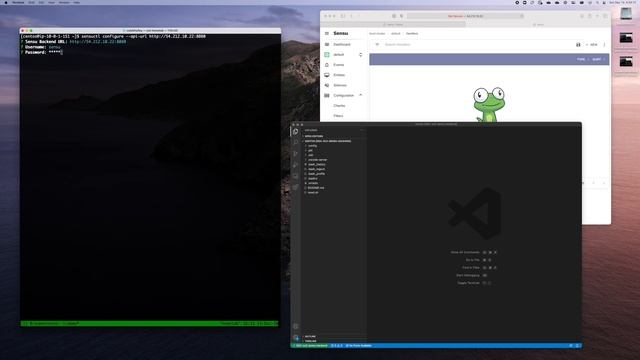Screen dimensions: 640x360
Task: Open Events in Sensu sidebar
Action: [338, 65]
